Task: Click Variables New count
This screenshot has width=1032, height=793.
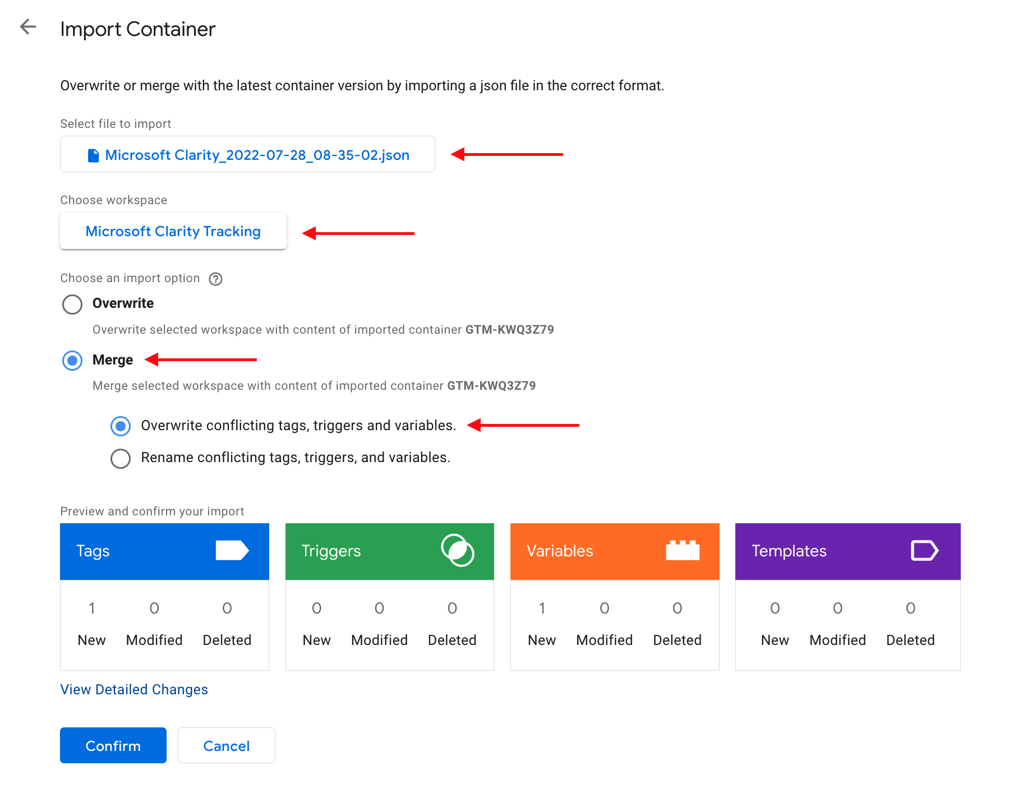Action: (x=542, y=608)
